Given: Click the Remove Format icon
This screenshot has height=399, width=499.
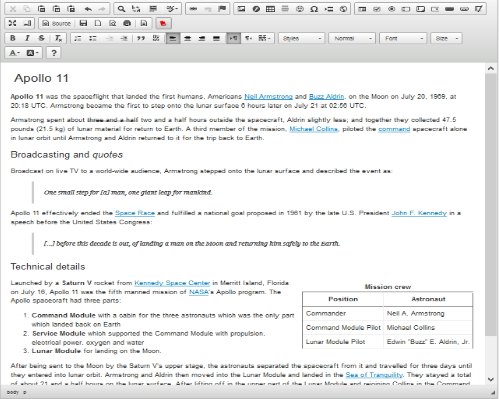Looking at the screenshot, I should pos(58,38).
